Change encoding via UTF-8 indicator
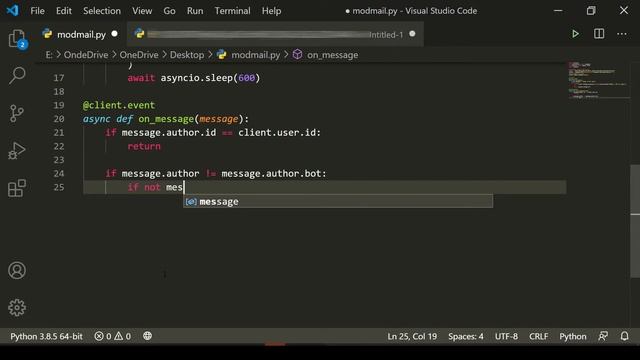640x360 pixels. tap(506, 336)
